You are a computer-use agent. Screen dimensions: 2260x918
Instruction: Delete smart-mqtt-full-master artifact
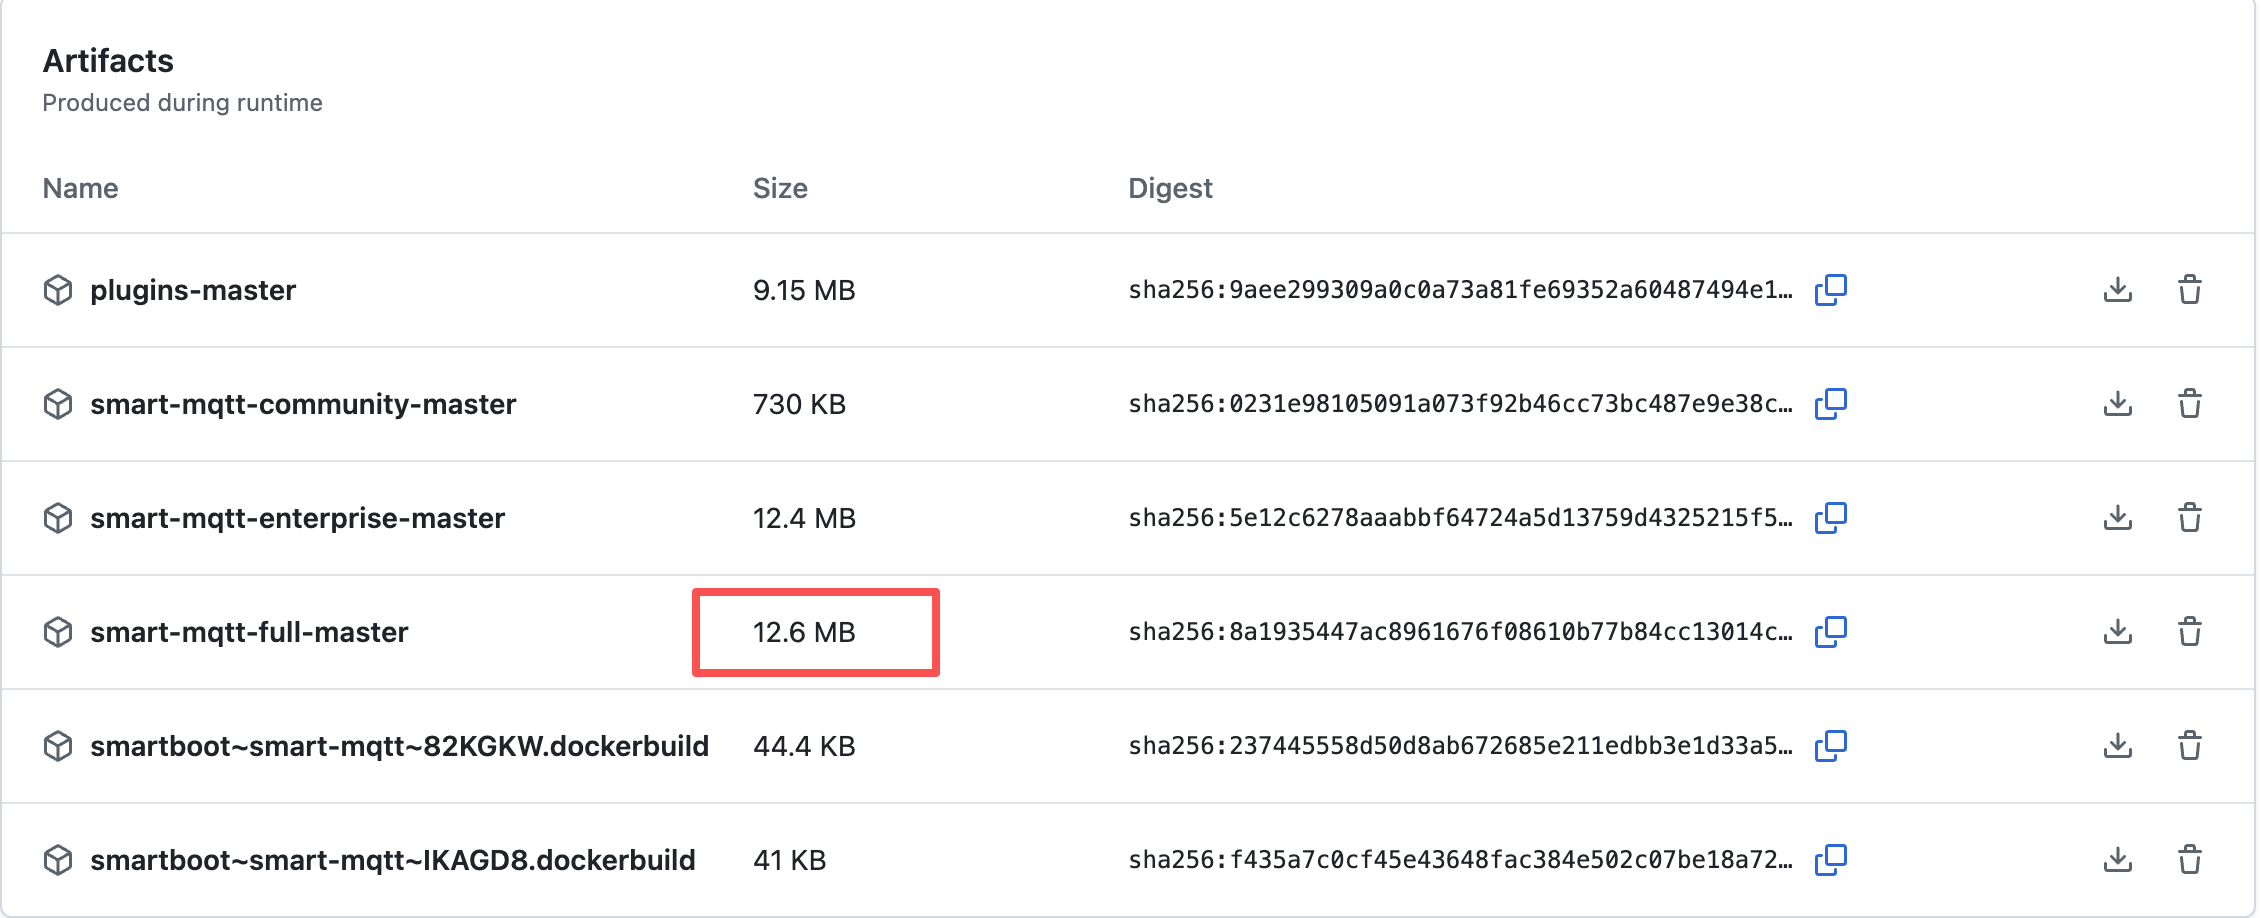pyautogui.click(x=2189, y=632)
